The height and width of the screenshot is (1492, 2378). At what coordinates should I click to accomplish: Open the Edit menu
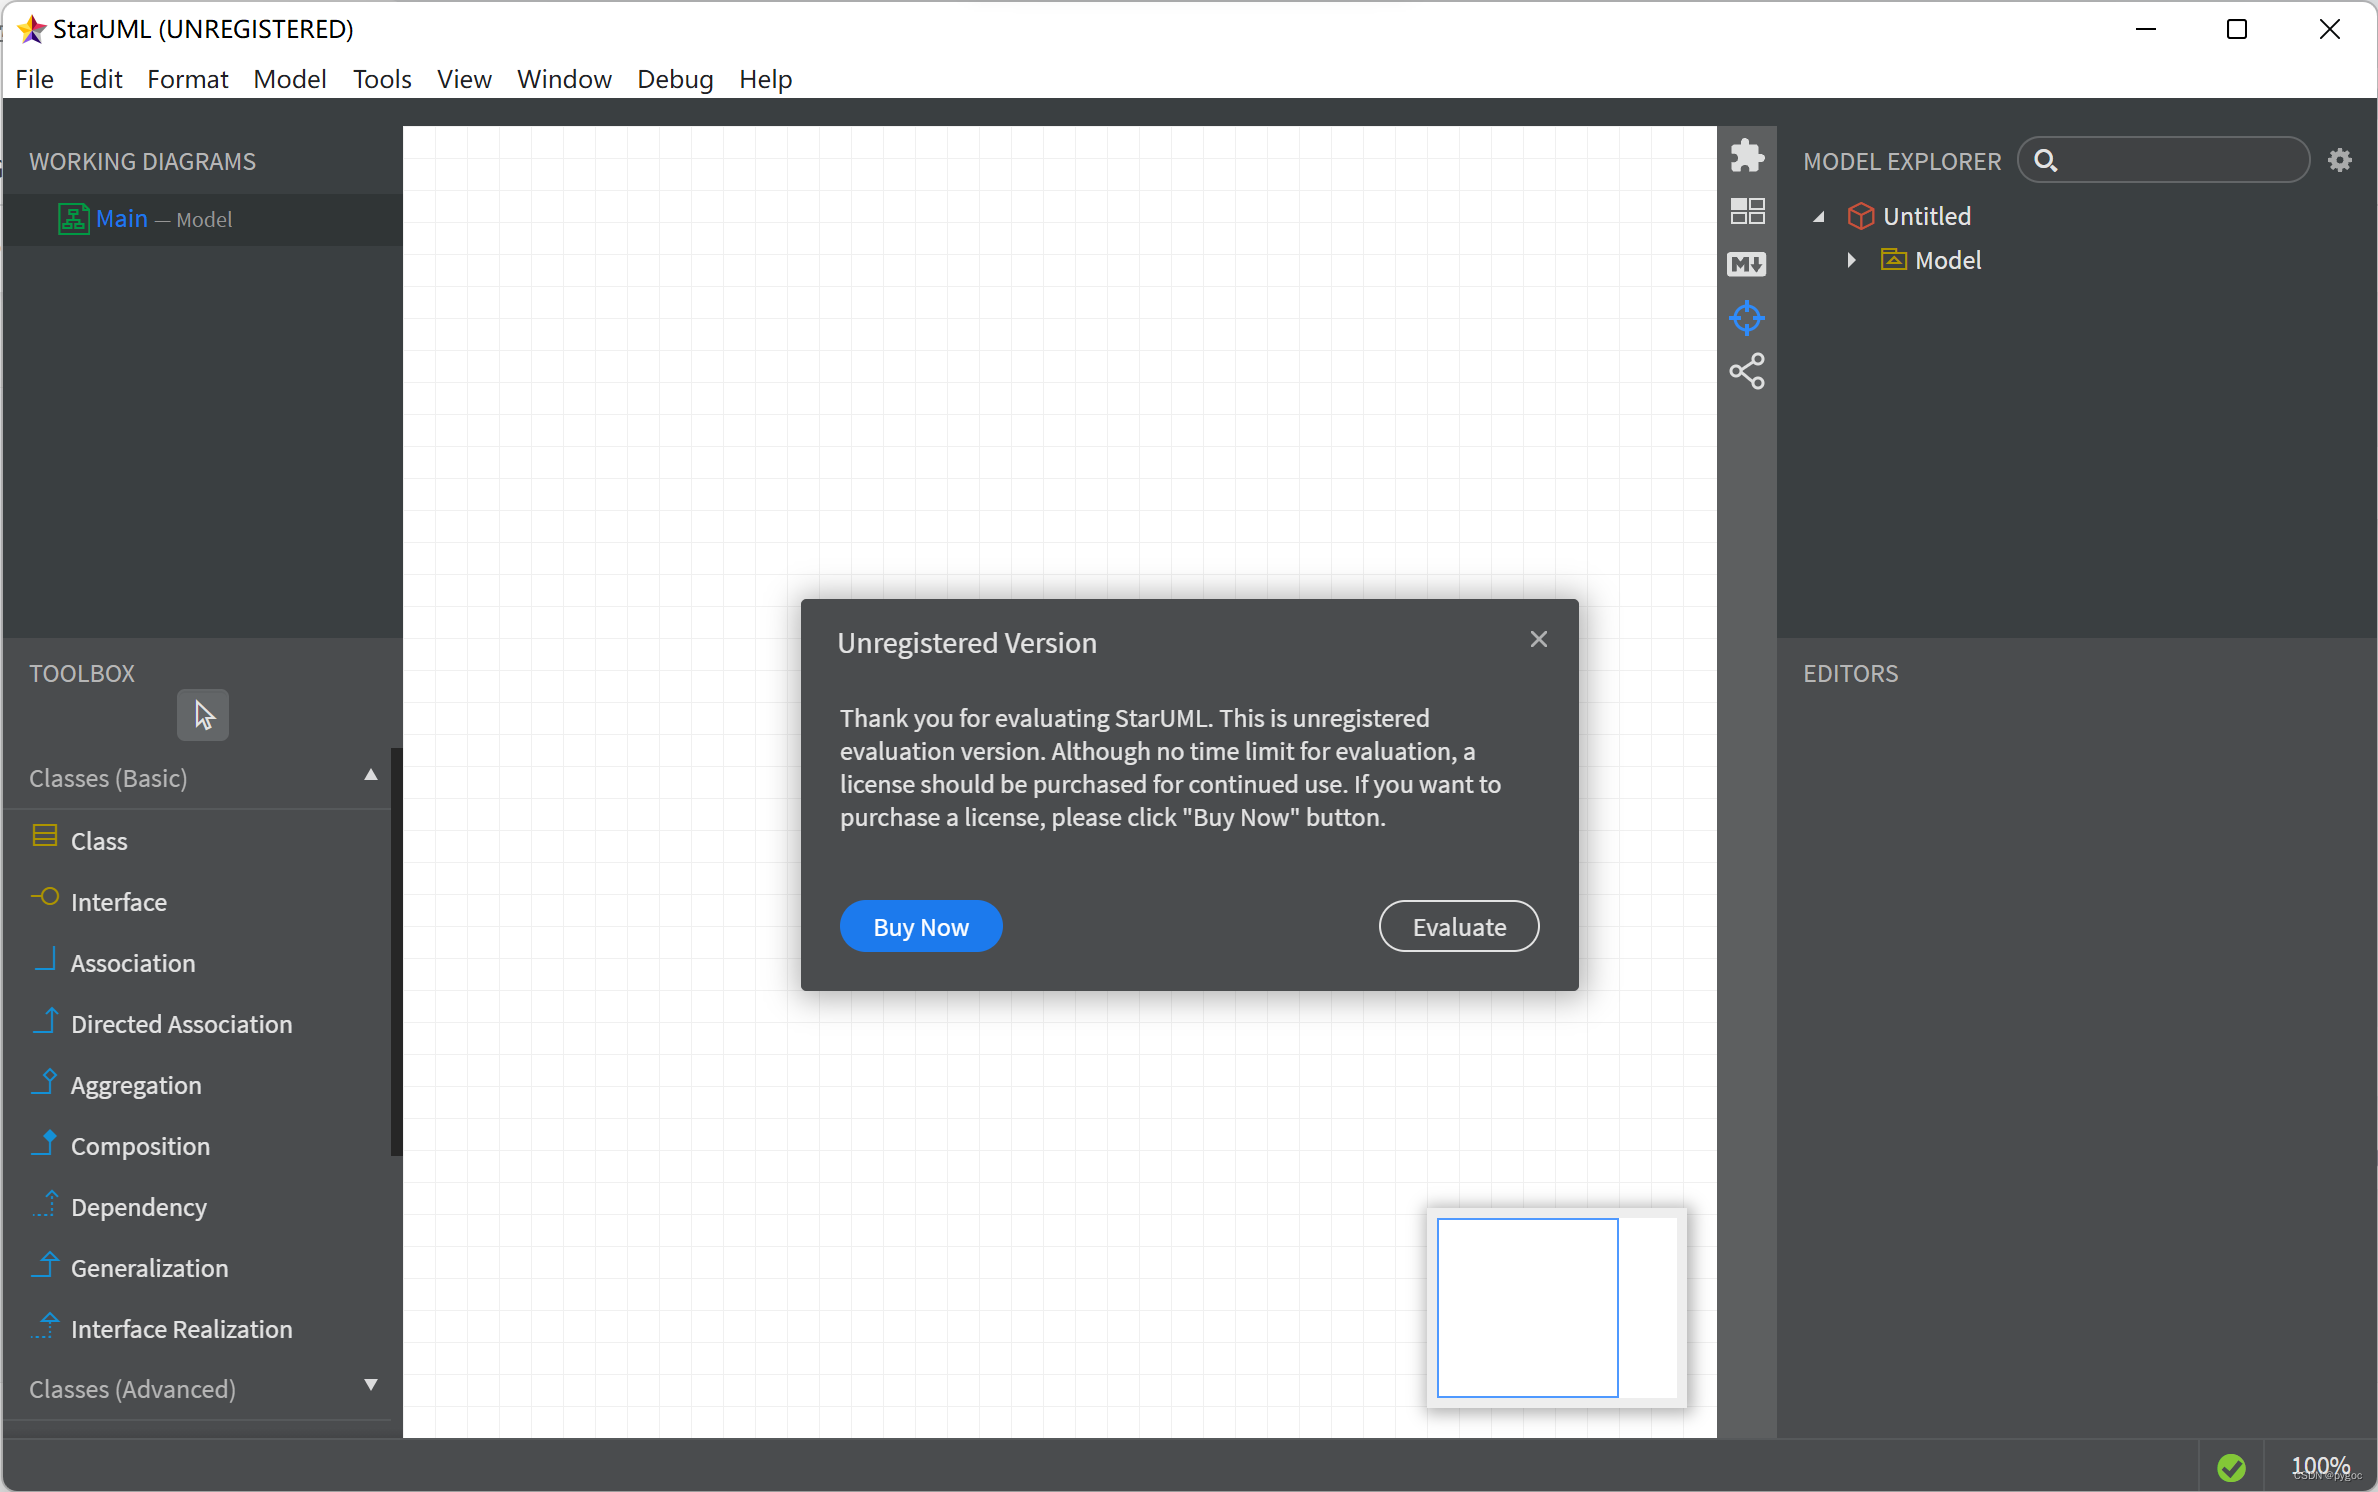(x=100, y=79)
